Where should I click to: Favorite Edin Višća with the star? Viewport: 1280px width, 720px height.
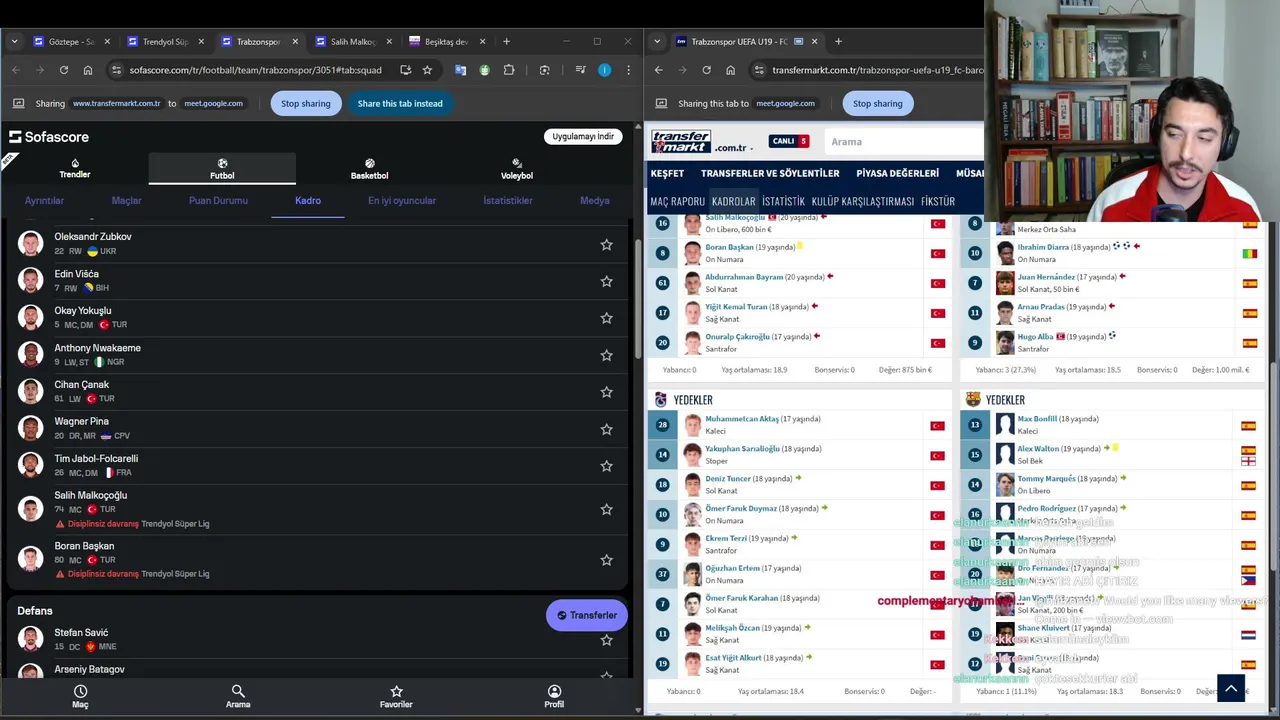click(606, 282)
